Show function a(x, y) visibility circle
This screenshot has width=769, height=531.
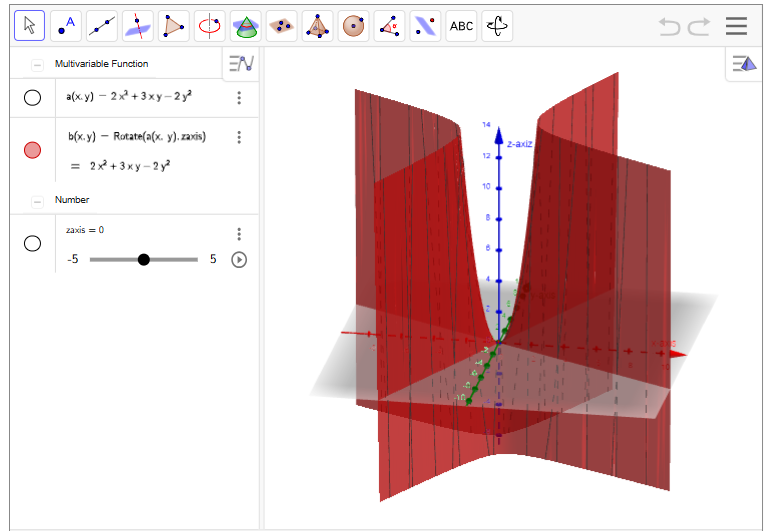tap(32, 97)
